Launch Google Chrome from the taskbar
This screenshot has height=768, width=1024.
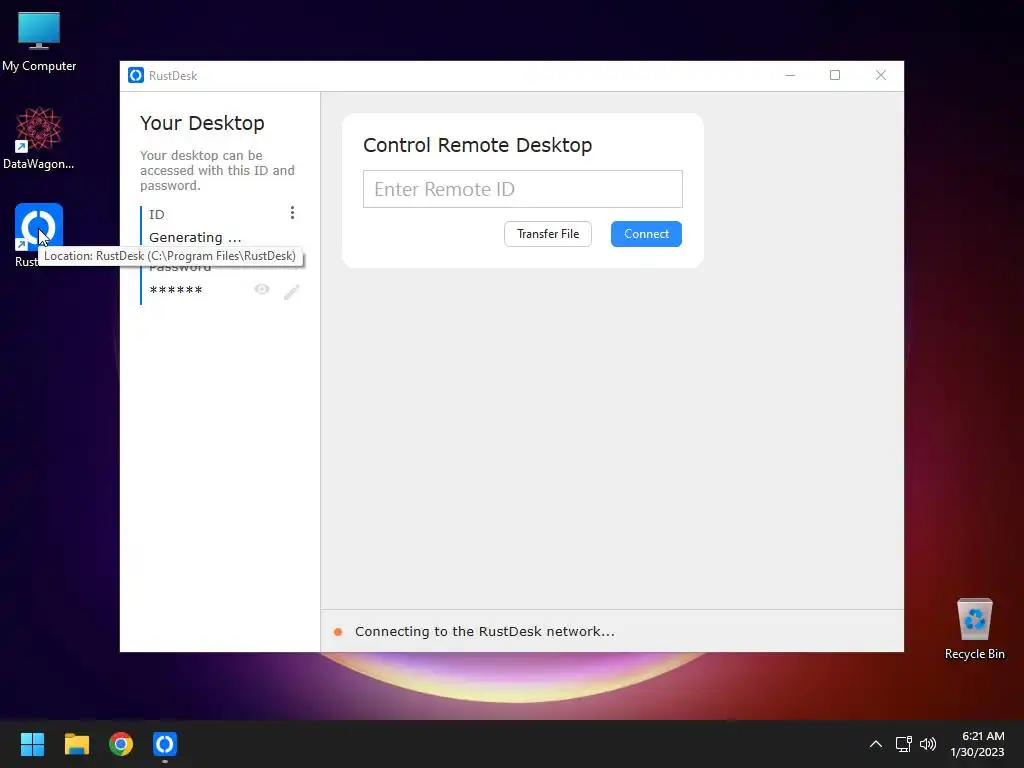tap(121, 744)
